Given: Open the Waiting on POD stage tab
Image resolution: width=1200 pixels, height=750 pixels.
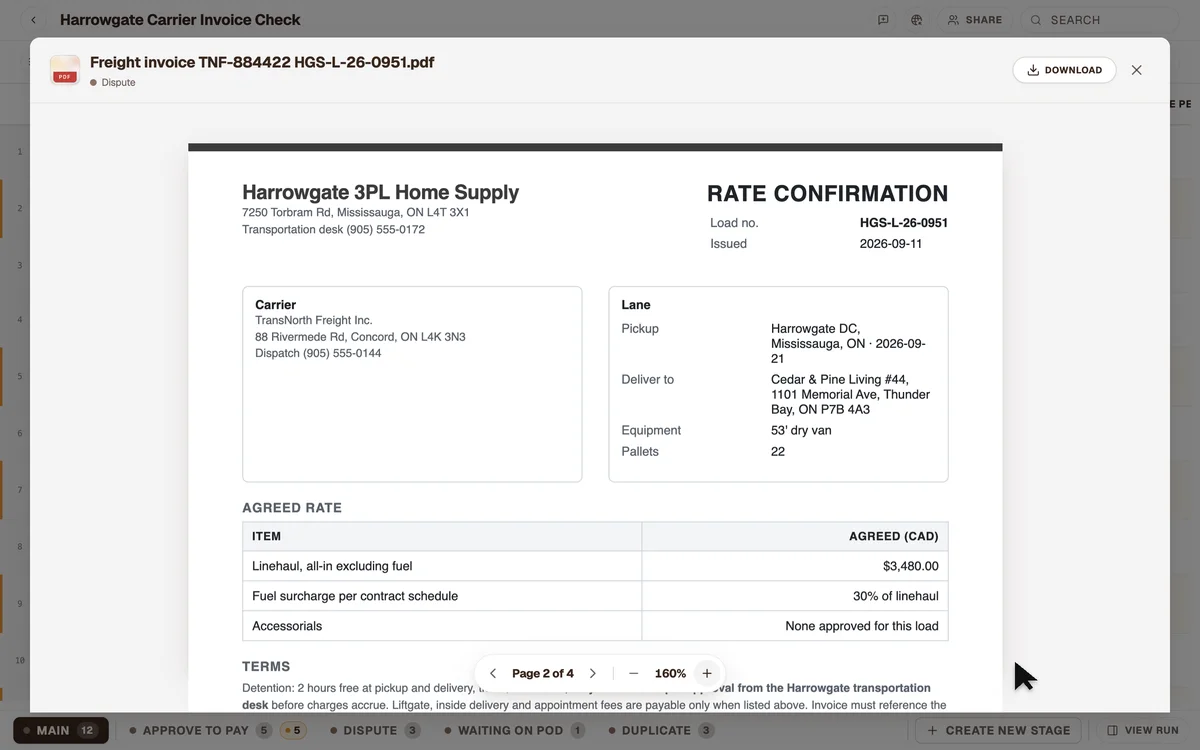Looking at the screenshot, I should (515, 730).
